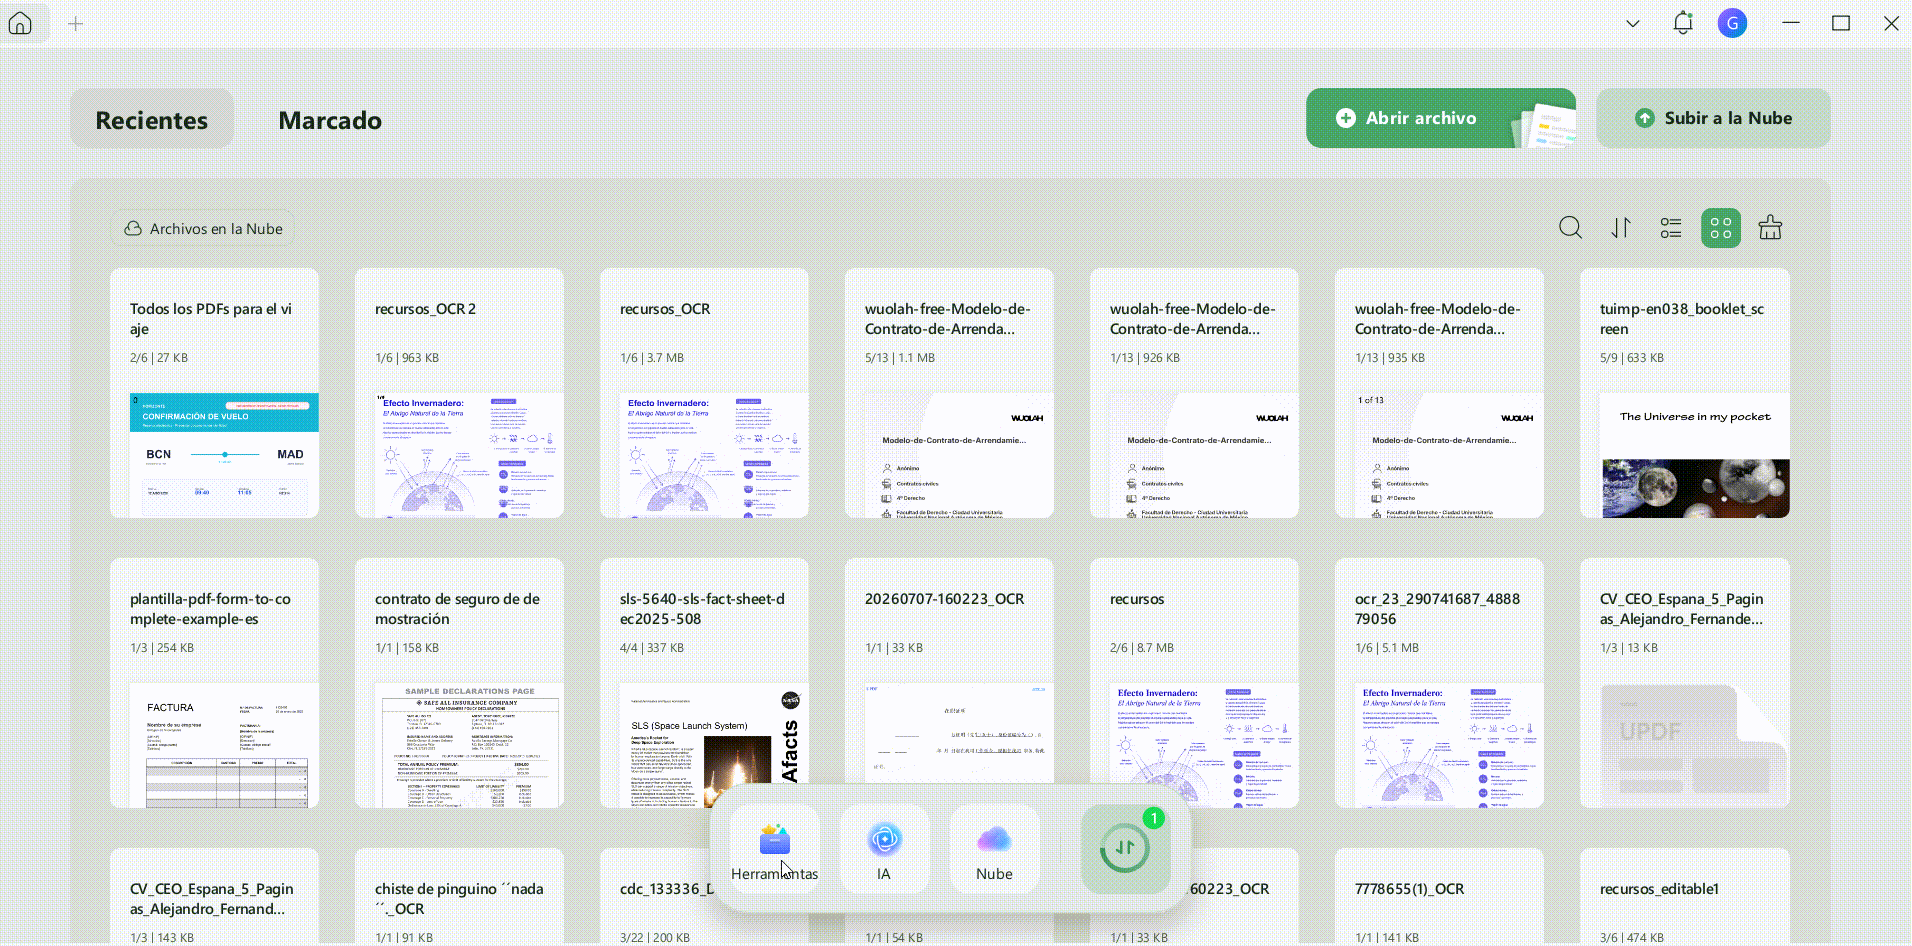The height and width of the screenshot is (946, 1912).
Task: Open CV_CEO_Espana_5_Paginas 13 KB file
Action: tap(1685, 683)
